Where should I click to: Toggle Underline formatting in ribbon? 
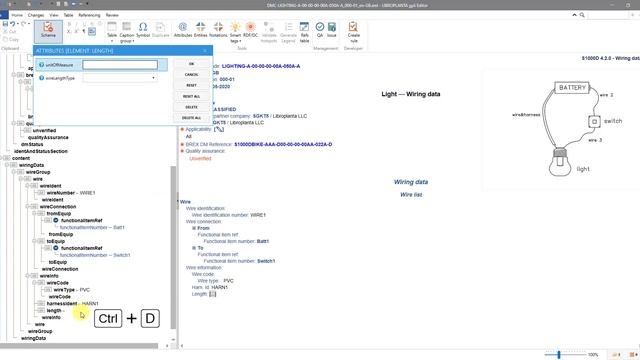coord(84,24)
